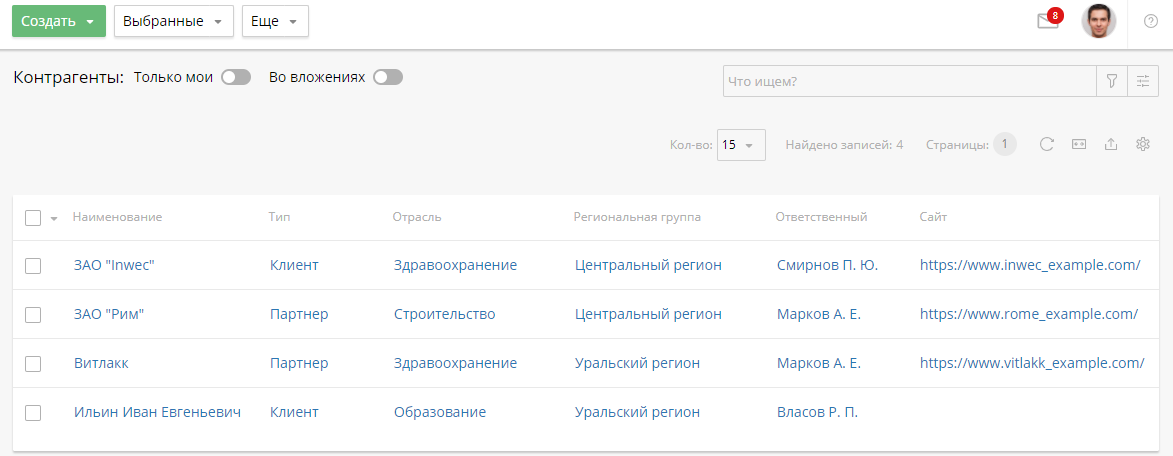Click the help question mark icon
The image size is (1173, 456).
click(1150, 21)
